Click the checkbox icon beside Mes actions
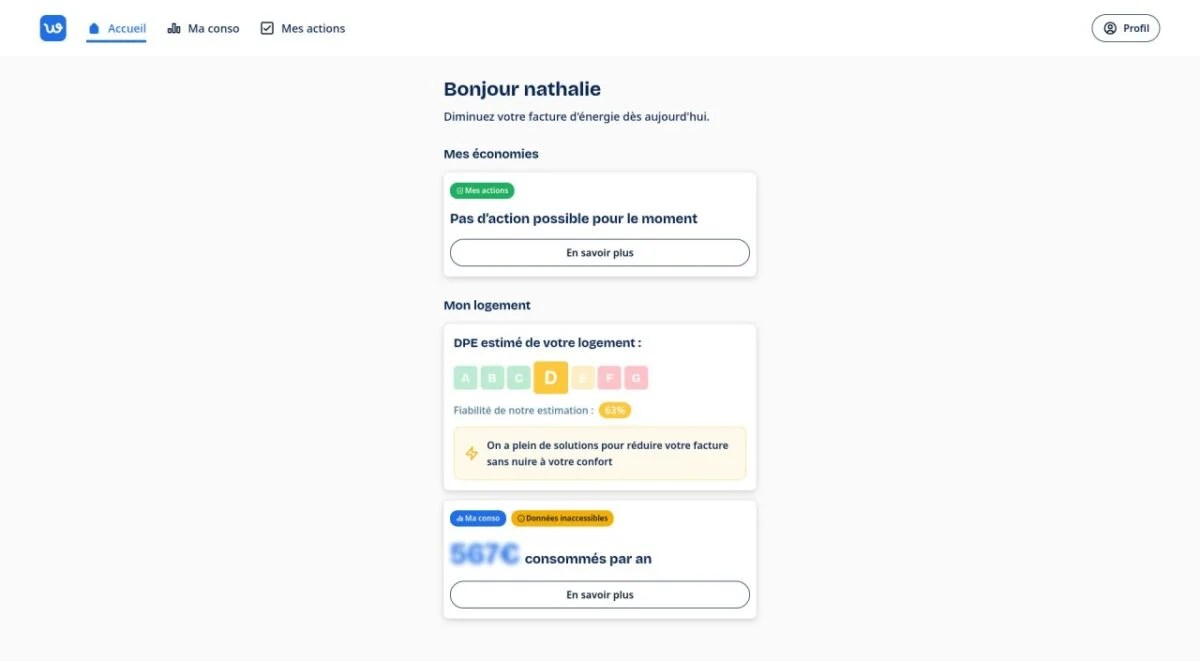The height and width of the screenshot is (661, 1200). coord(267,29)
